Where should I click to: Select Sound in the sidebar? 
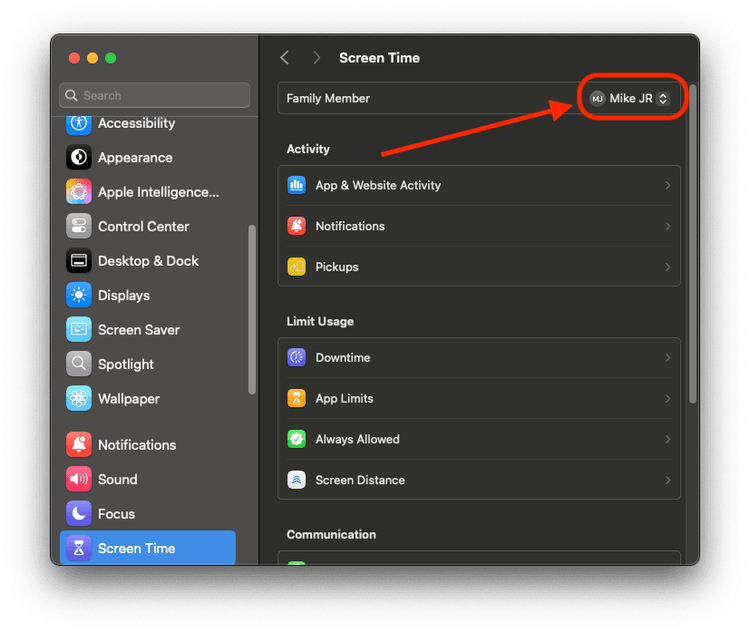coord(148,479)
